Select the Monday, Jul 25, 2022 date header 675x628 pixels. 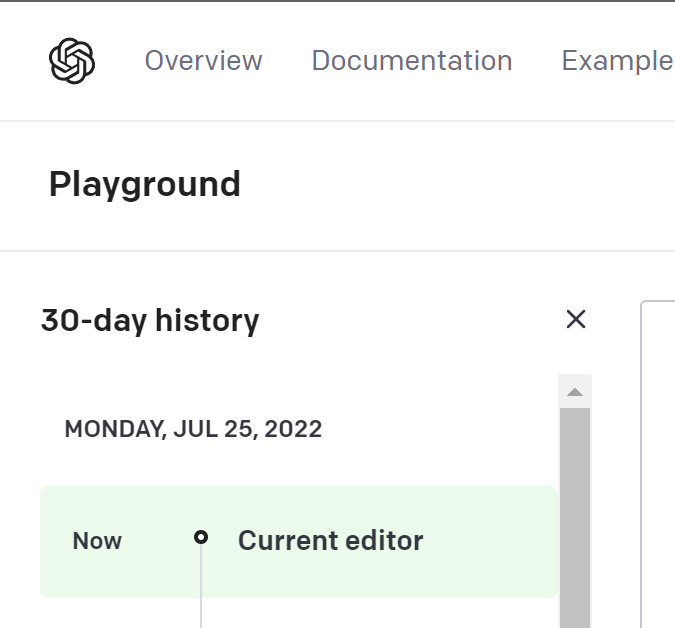click(193, 430)
